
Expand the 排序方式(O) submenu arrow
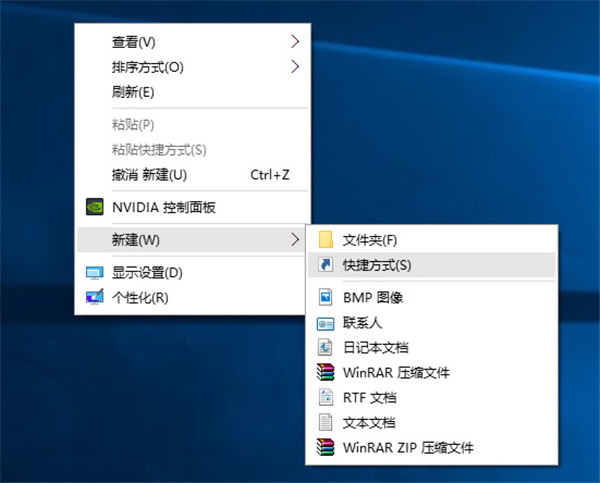(295, 67)
